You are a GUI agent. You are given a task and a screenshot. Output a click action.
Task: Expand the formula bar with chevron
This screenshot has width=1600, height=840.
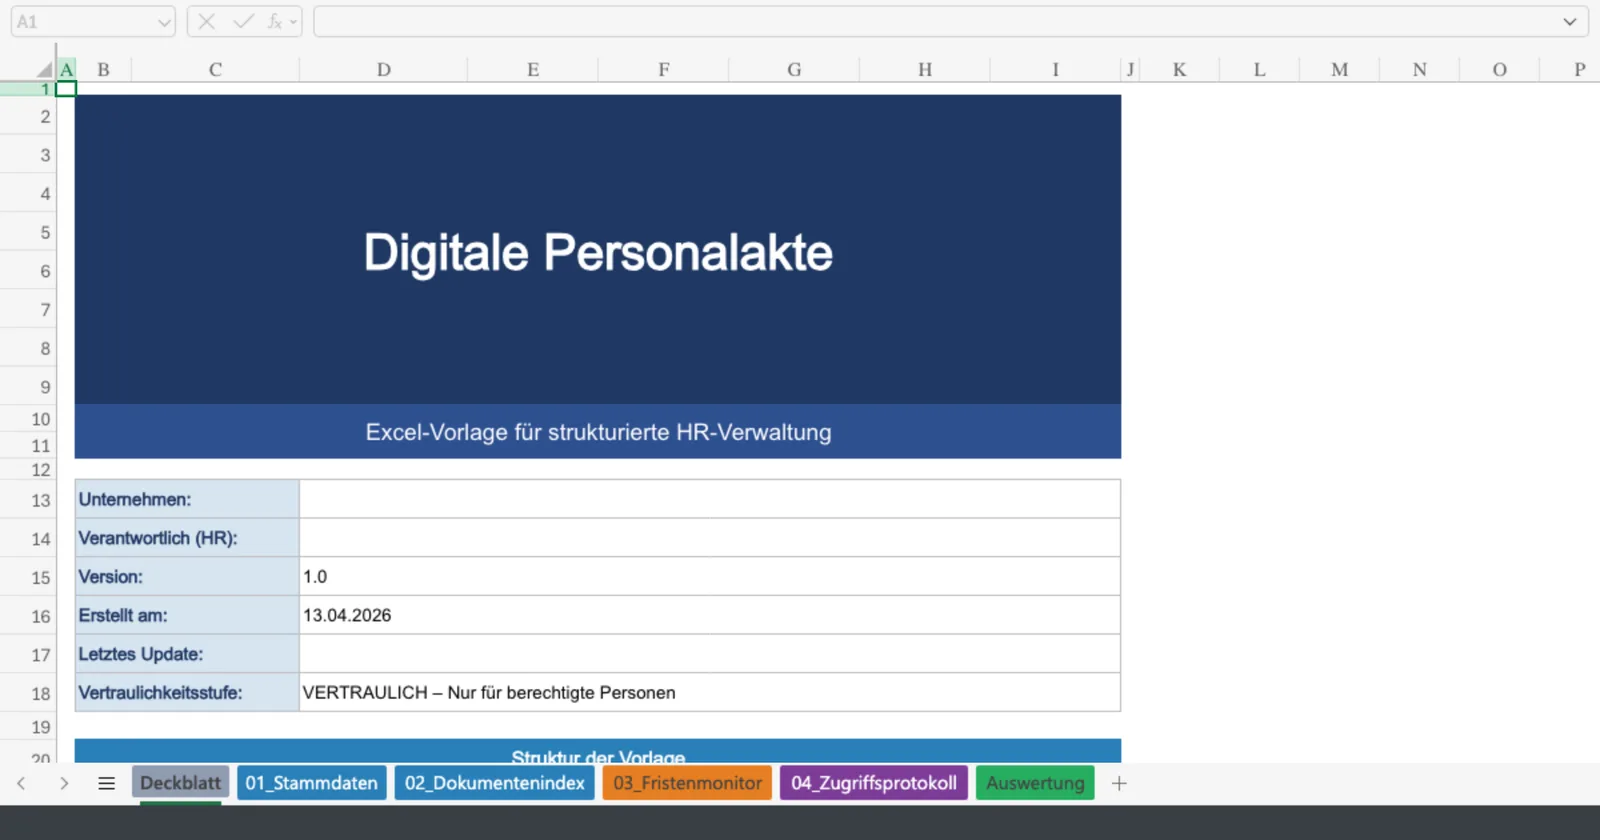pos(1570,22)
